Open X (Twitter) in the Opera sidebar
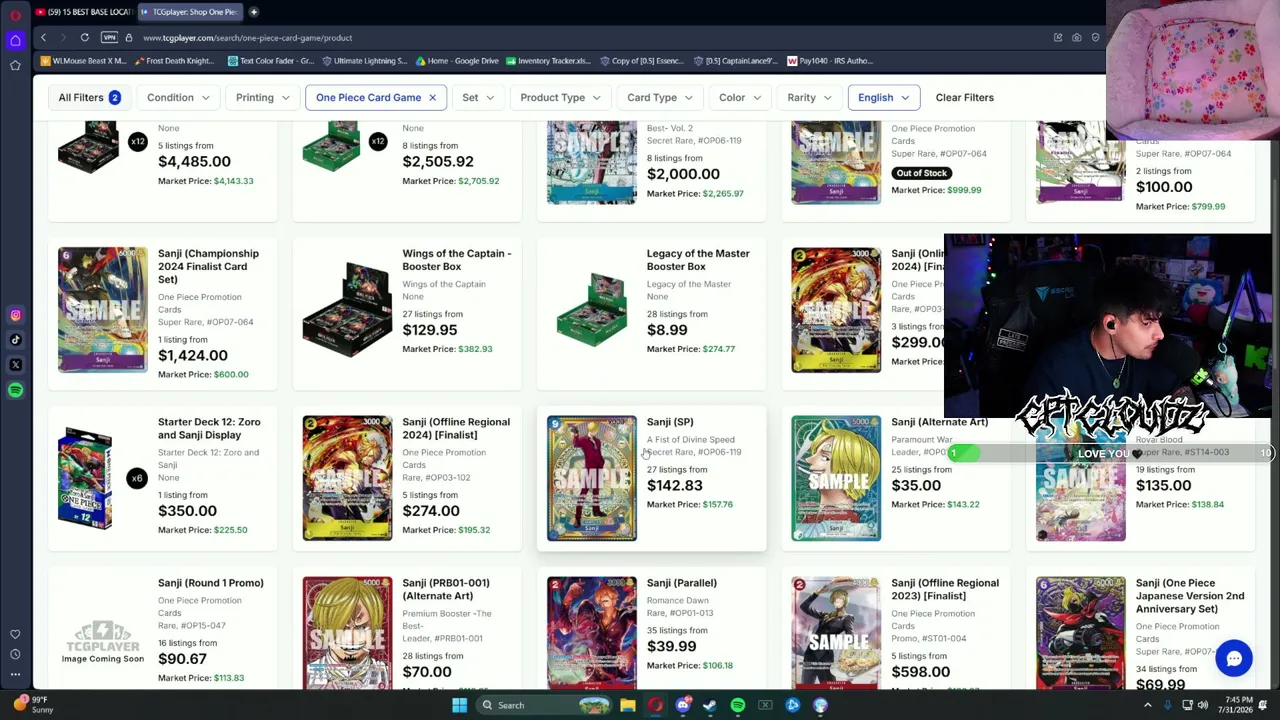This screenshot has width=1280, height=720. point(15,365)
